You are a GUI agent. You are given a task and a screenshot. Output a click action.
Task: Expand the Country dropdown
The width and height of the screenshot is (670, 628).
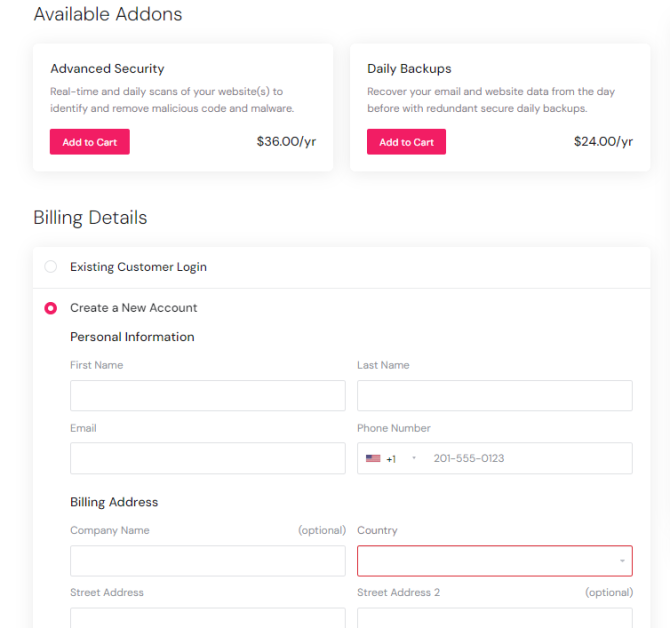495,561
